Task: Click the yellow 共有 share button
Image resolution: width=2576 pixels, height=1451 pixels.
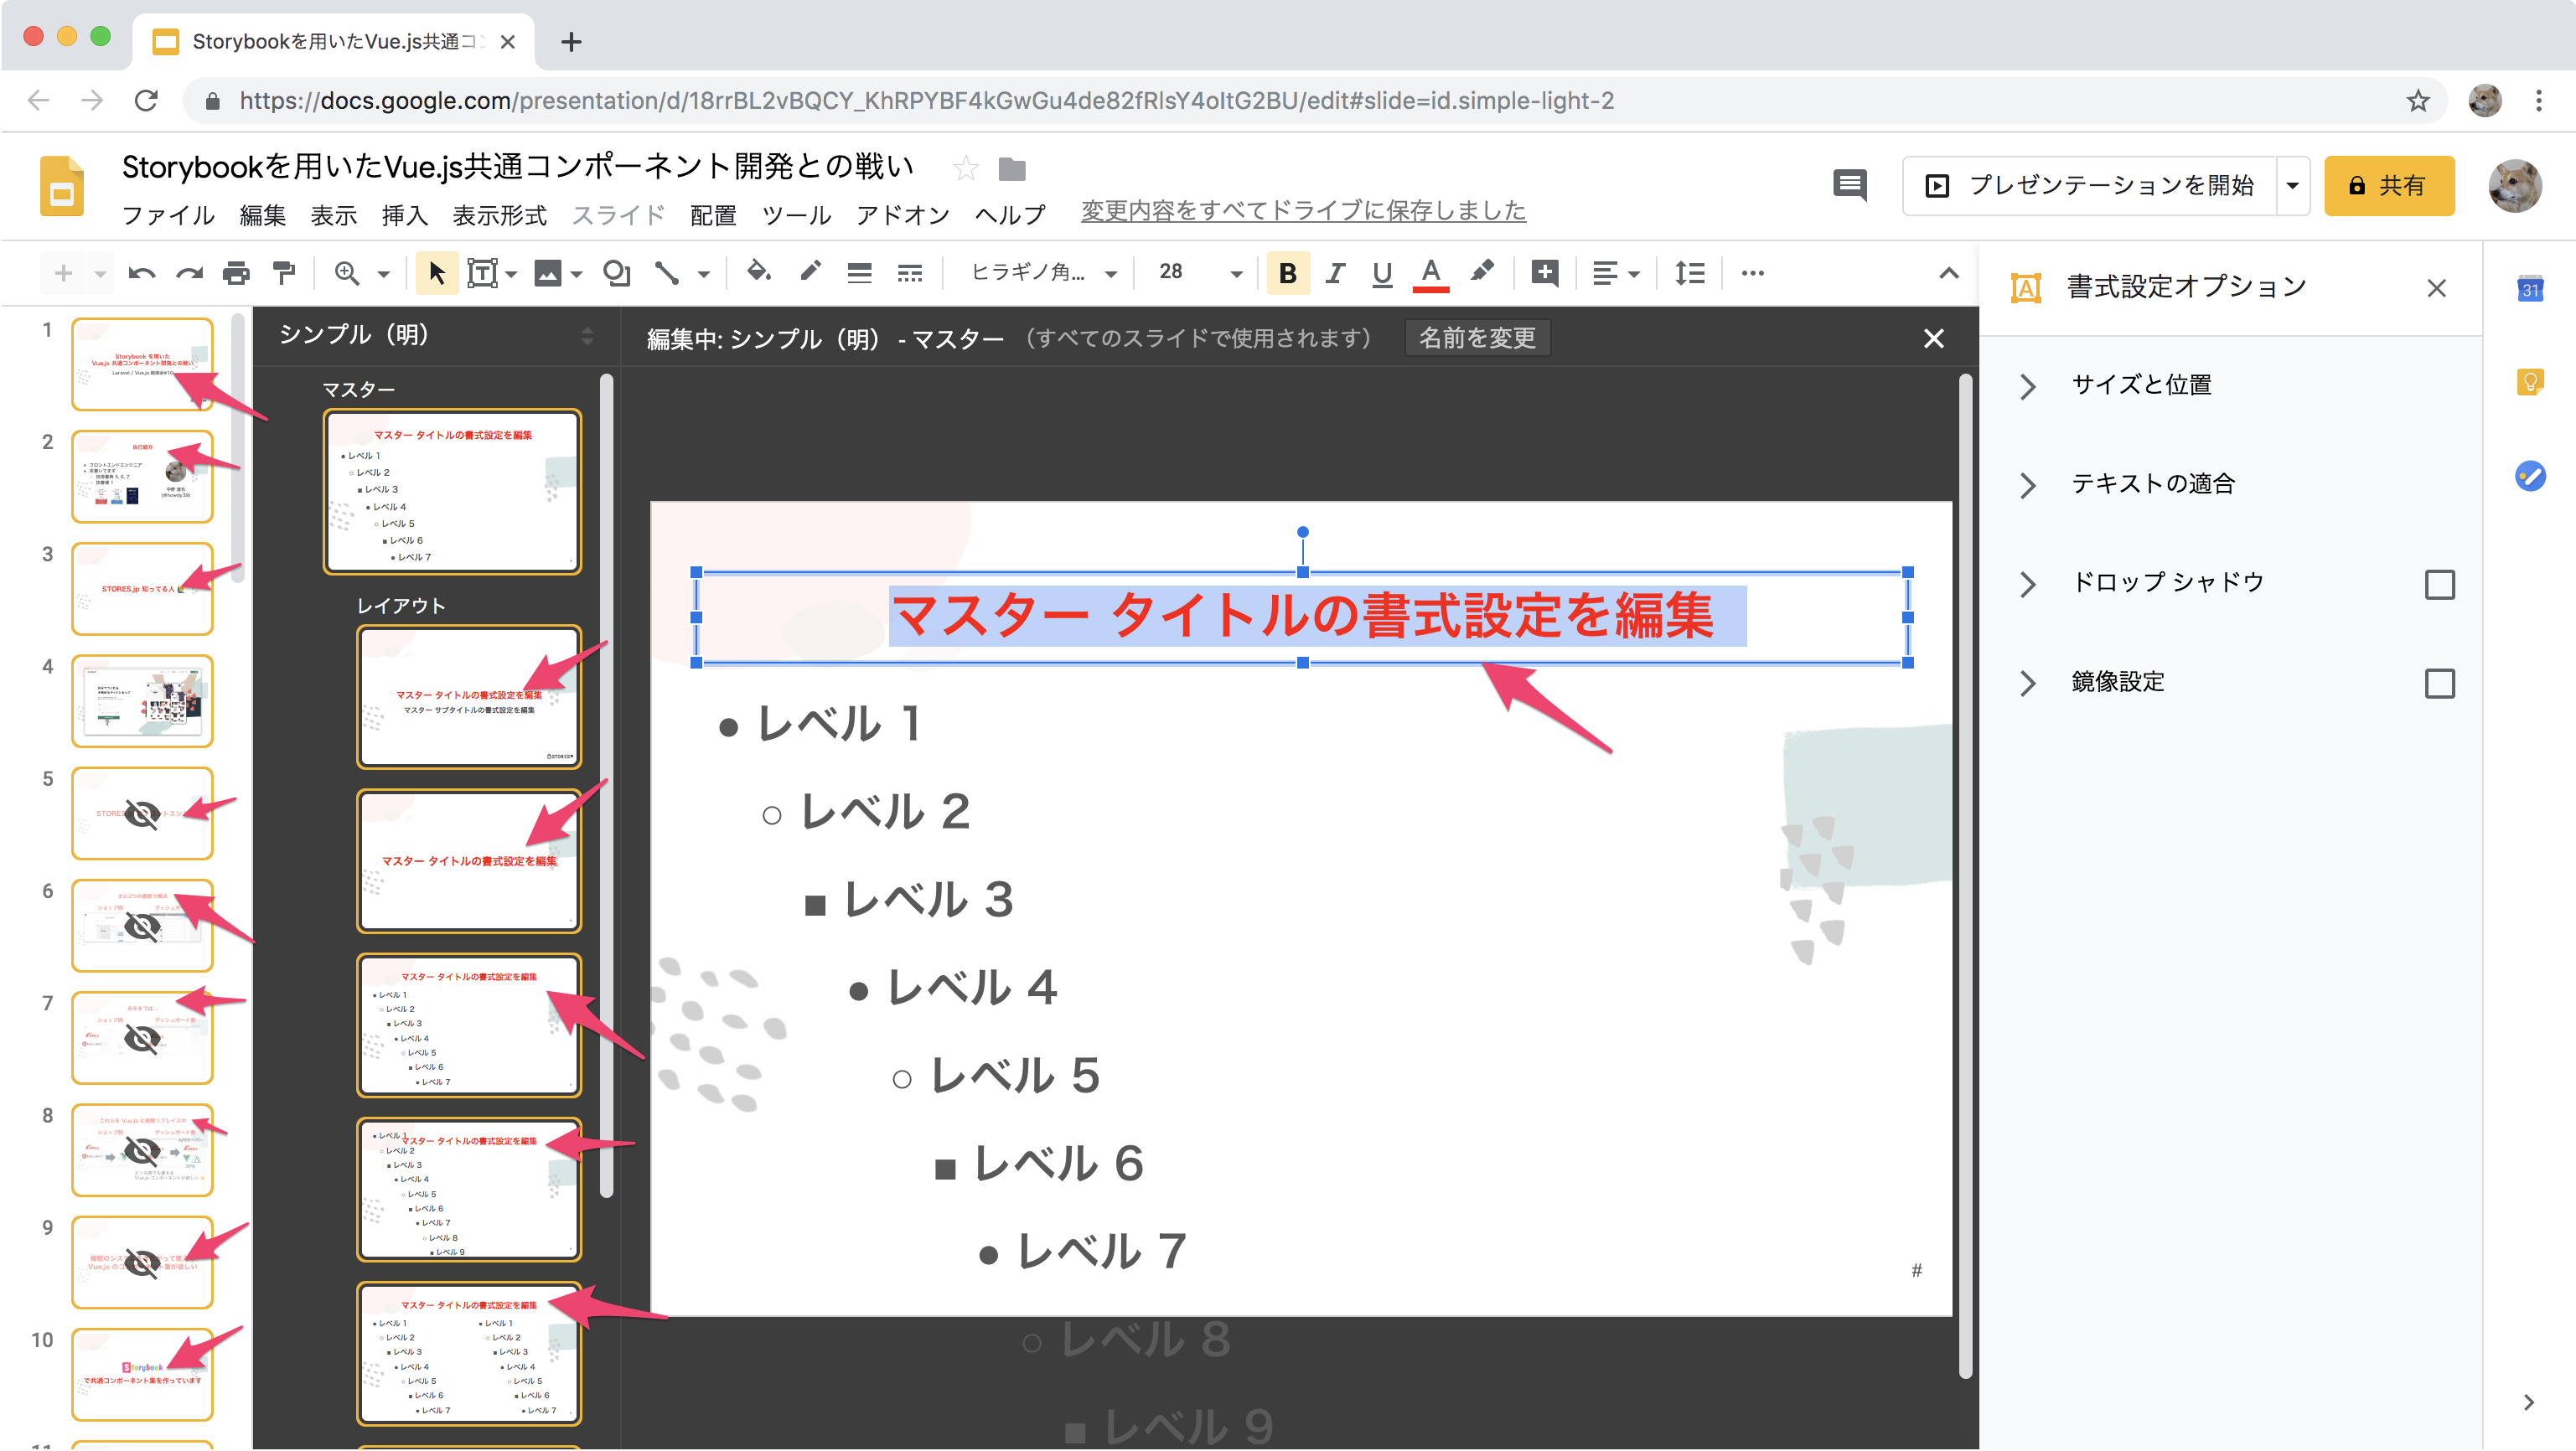Action: click(2388, 185)
